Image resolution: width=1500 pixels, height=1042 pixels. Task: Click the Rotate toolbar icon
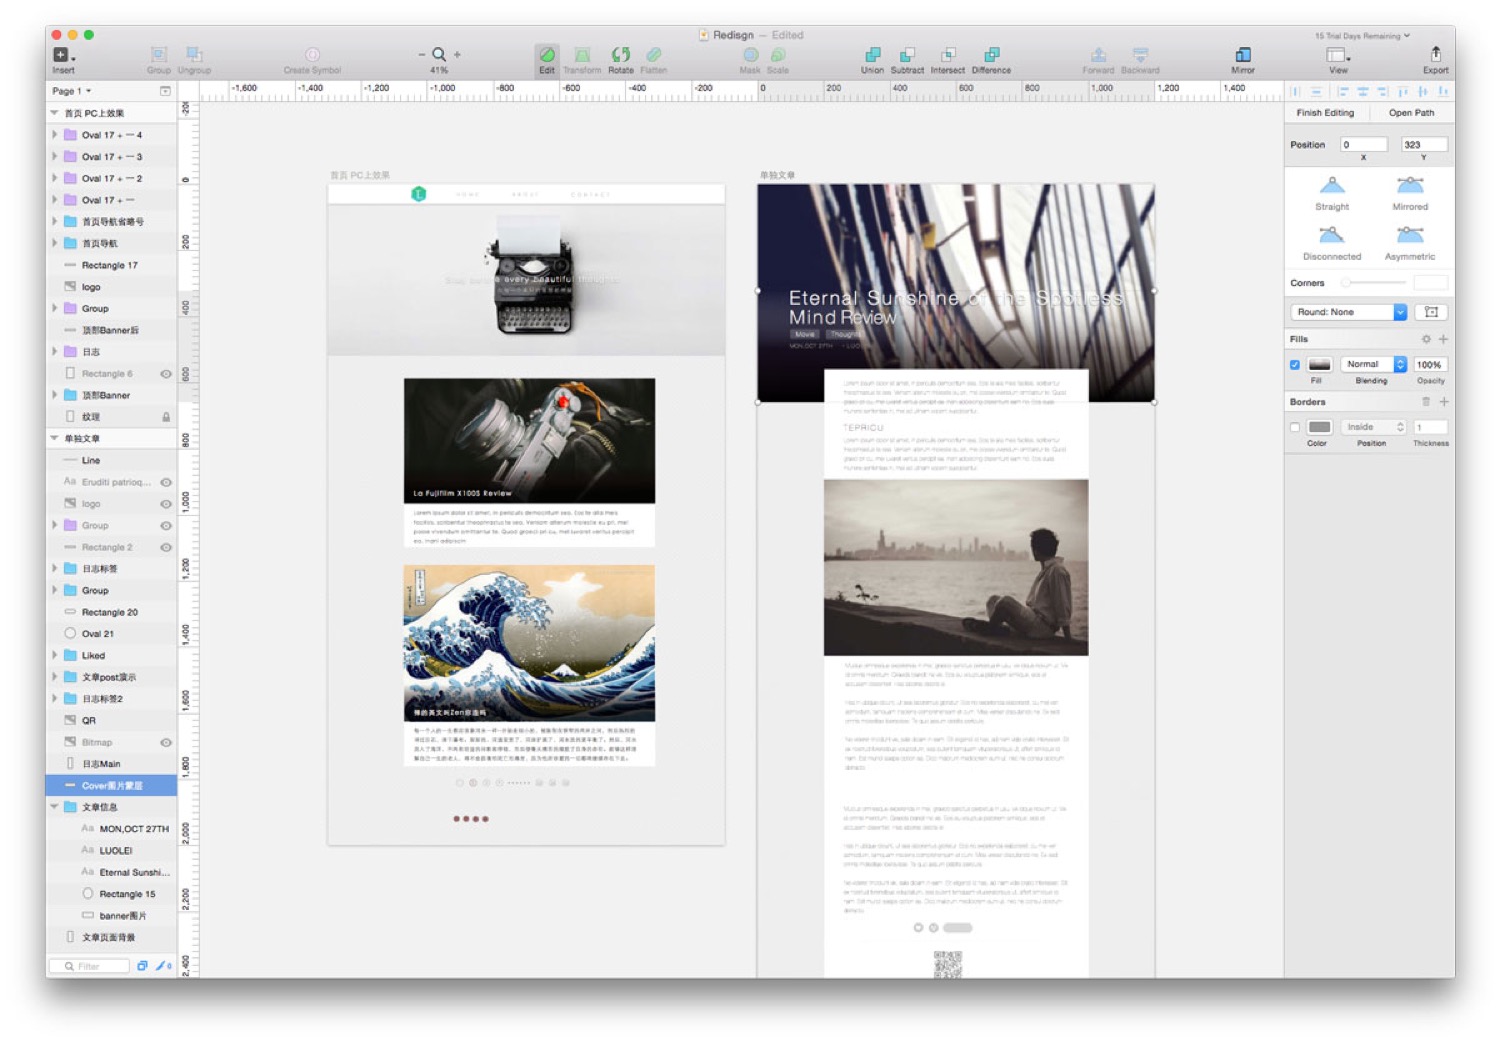[x=621, y=56]
